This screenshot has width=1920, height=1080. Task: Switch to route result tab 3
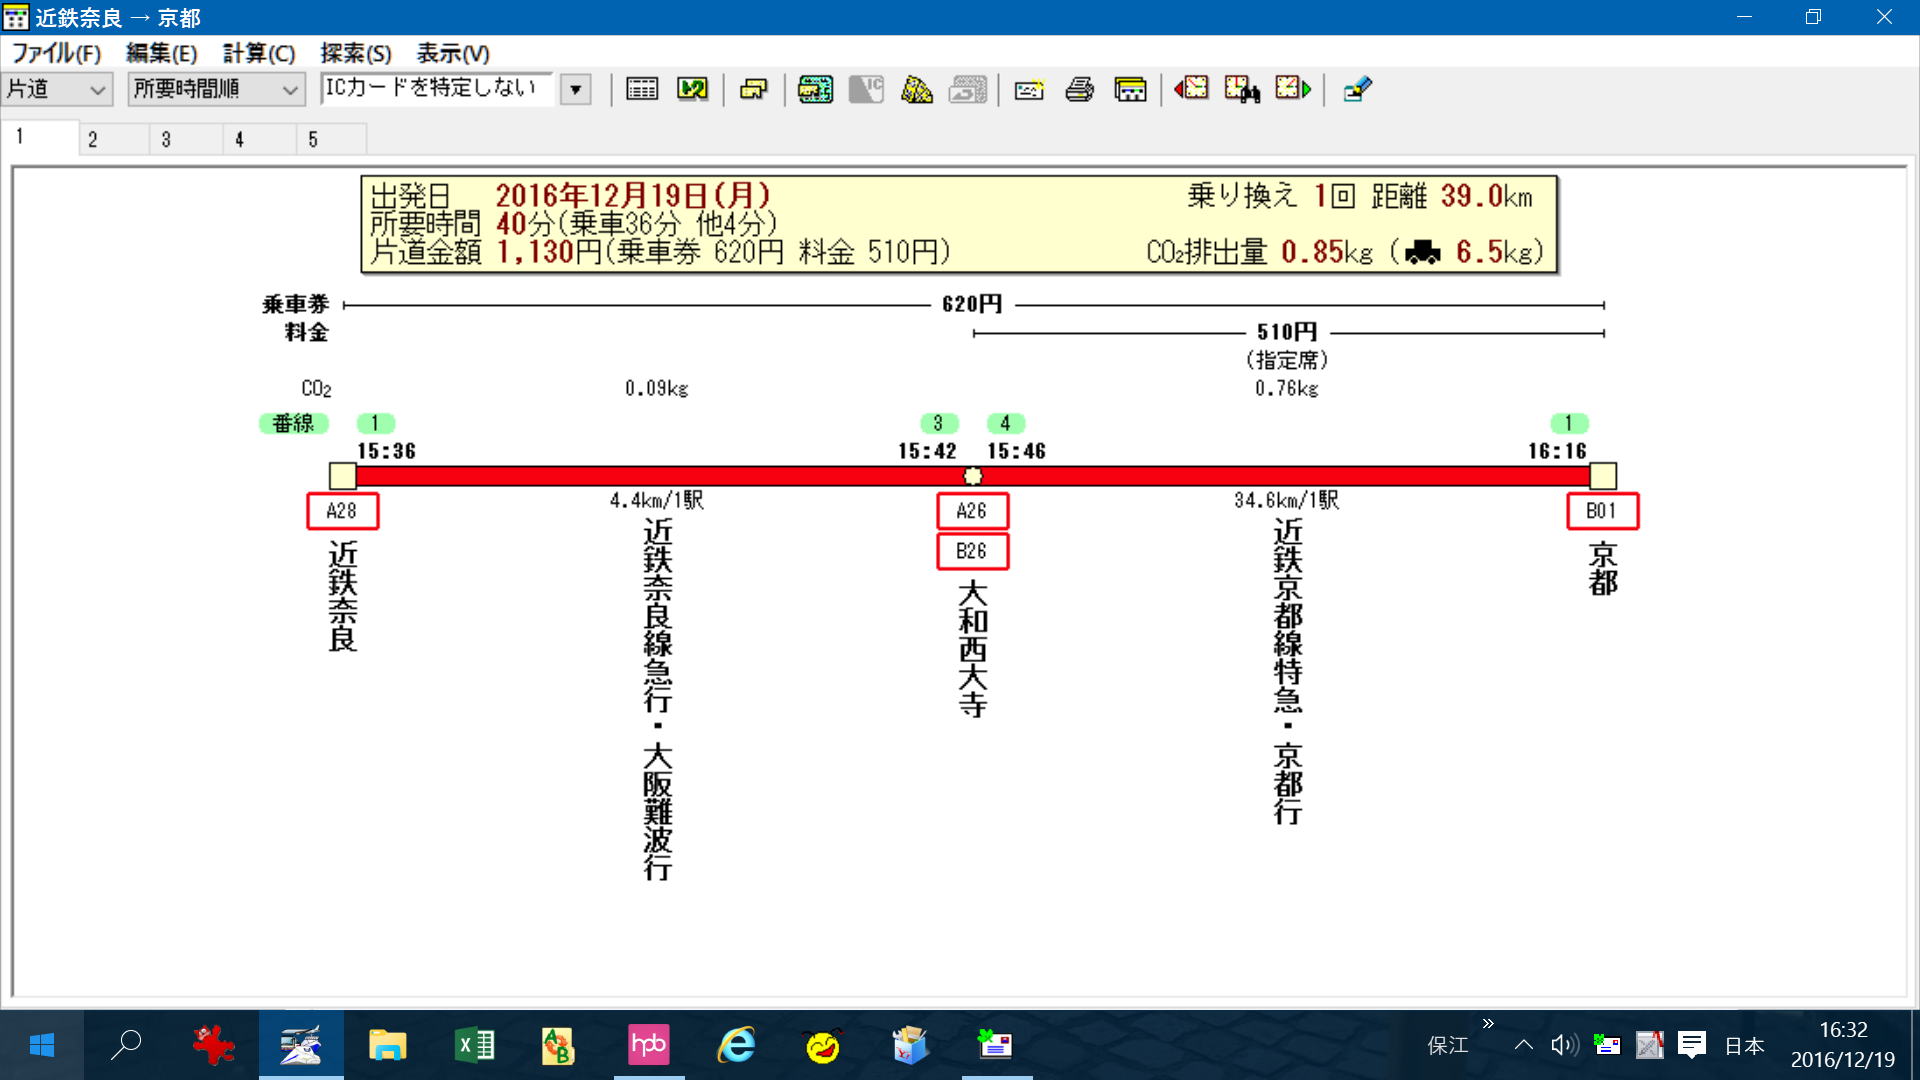(187, 139)
